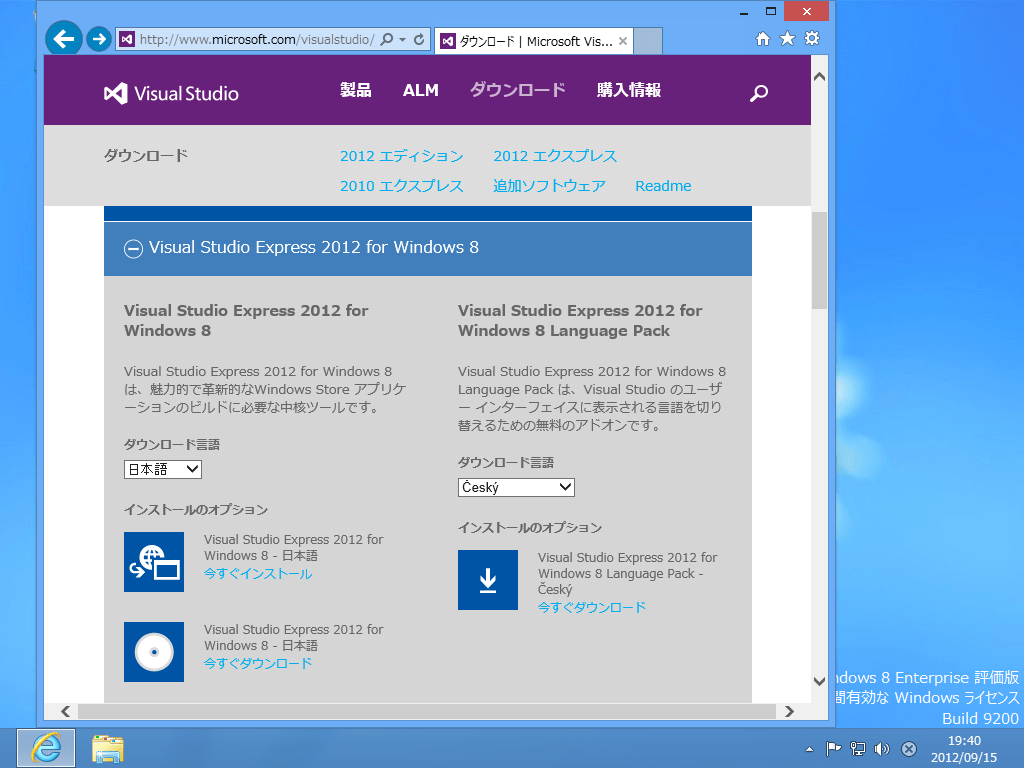Viewport: 1024px width, 768px height.
Task: Open network tray icon
Action: click(857, 749)
